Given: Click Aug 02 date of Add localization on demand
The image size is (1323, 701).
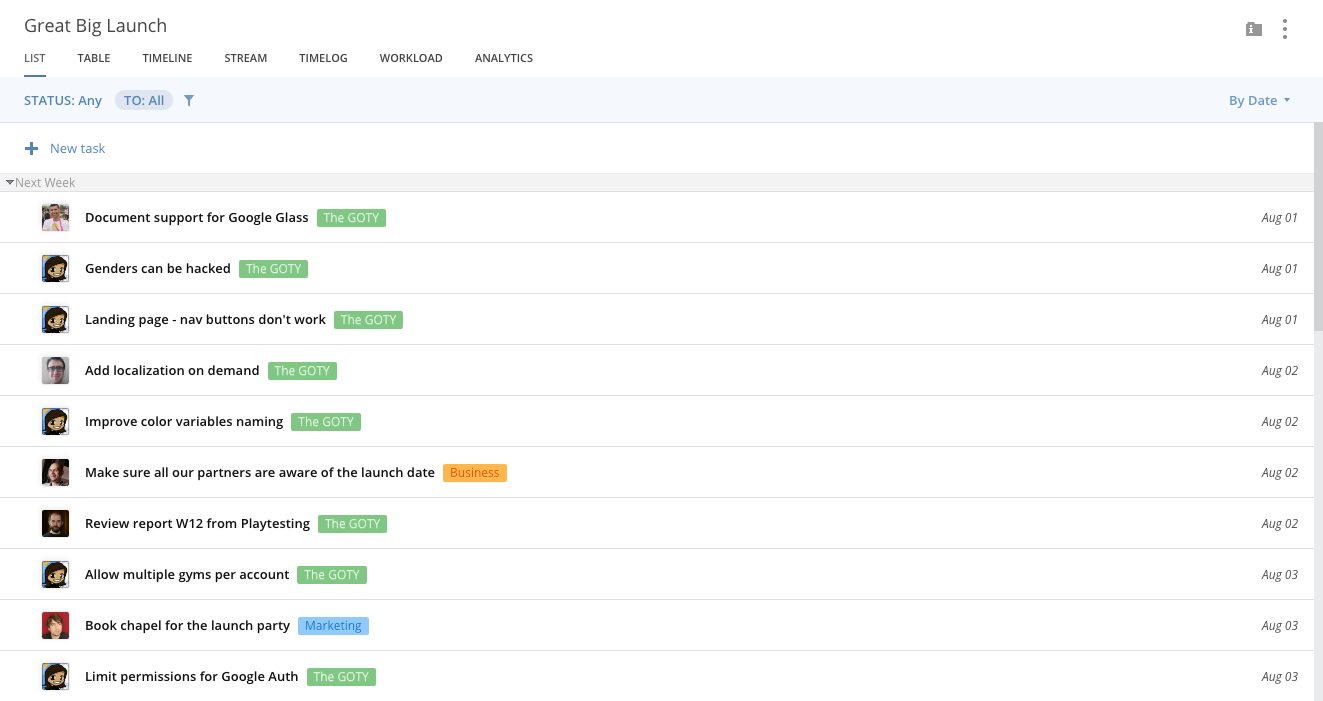Looking at the screenshot, I should pyautogui.click(x=1279, y=370).
